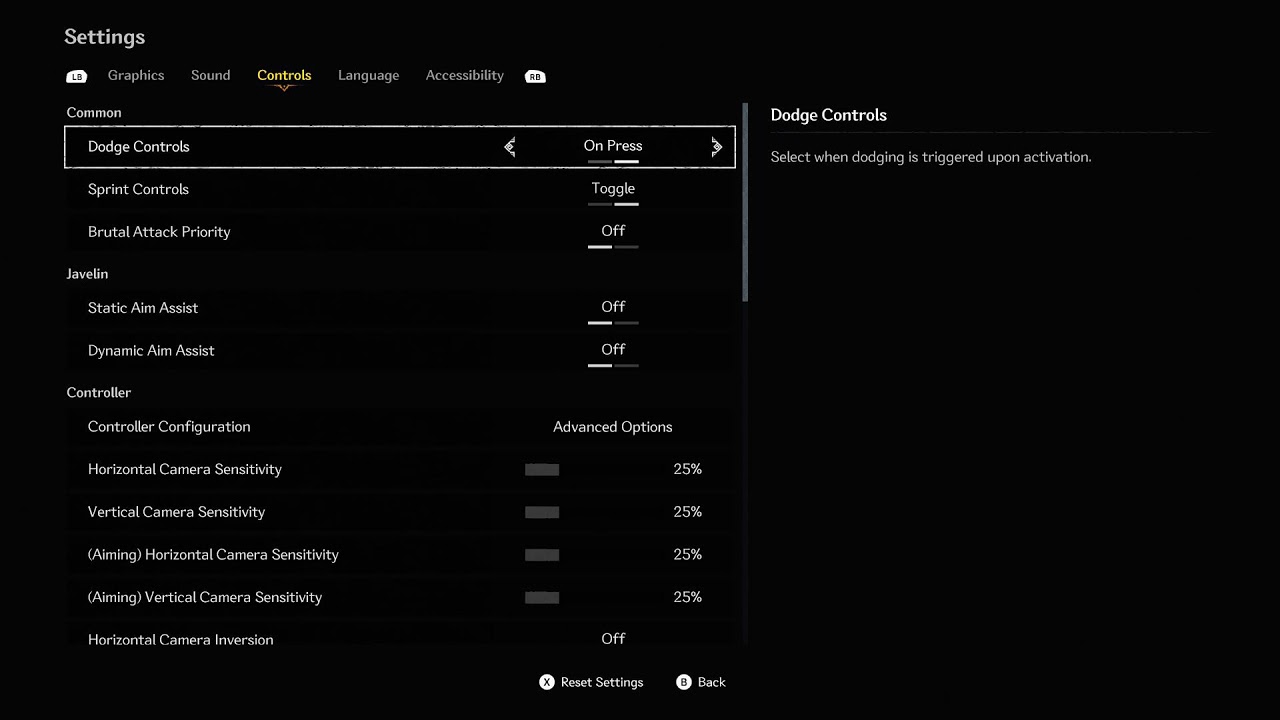Click right arrow on Dodge Controls
Screen dimensions: 1280x720
point(716,147)
